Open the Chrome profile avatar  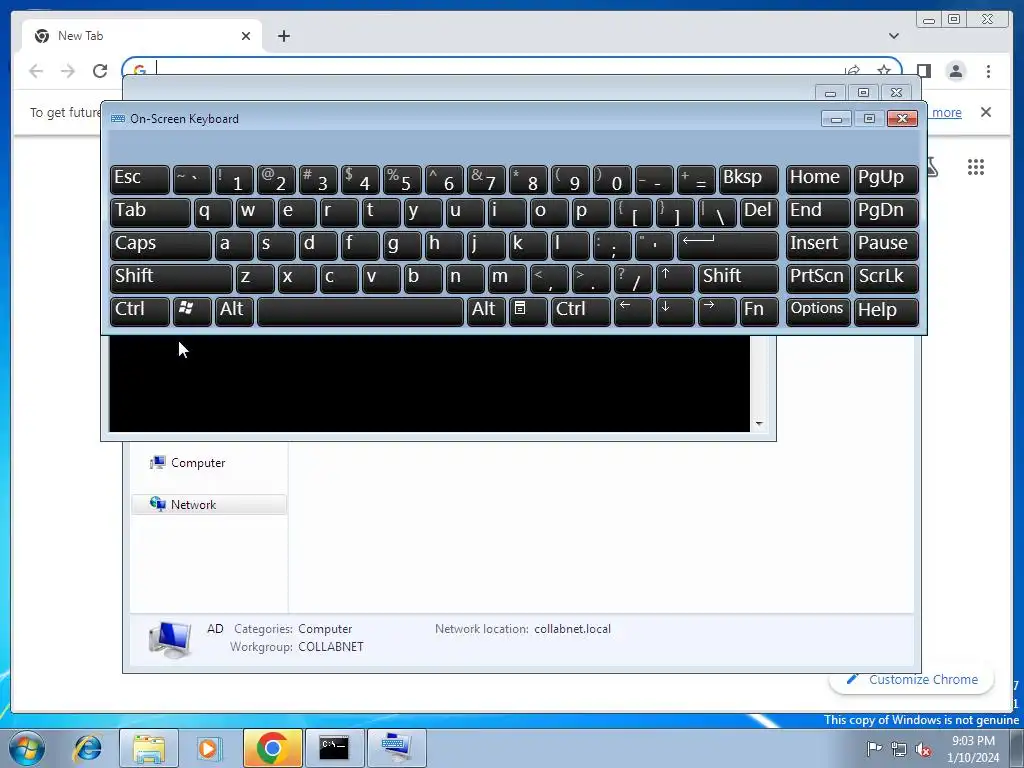[955, 71]
